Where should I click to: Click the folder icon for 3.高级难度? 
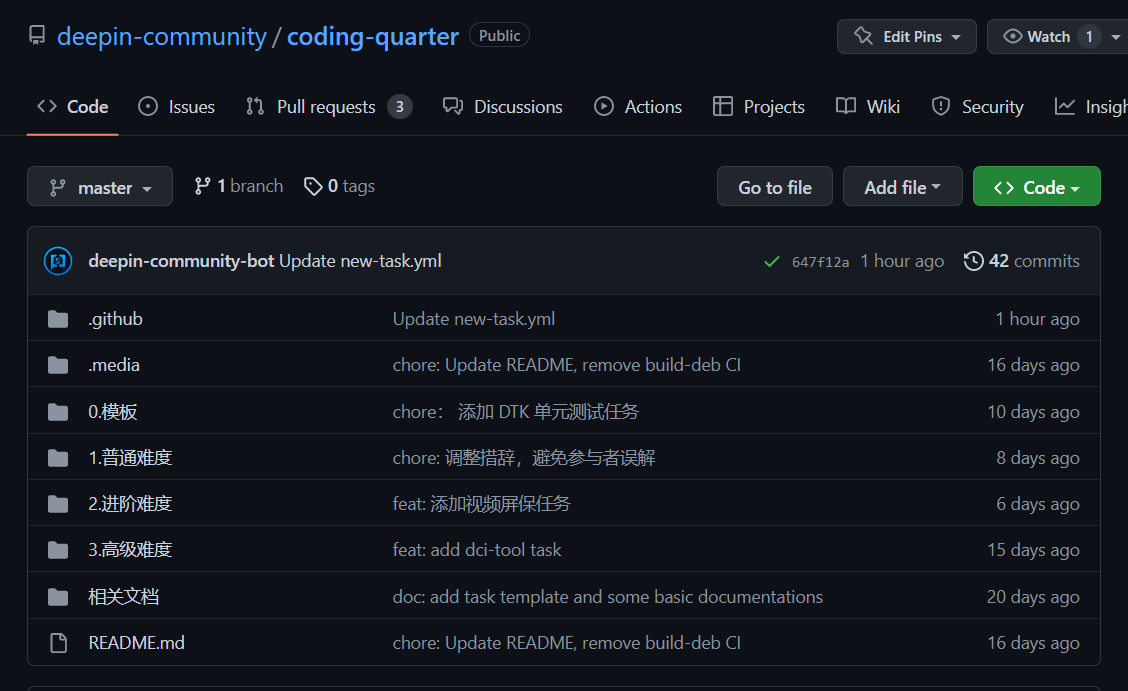(x=58, y=550)
